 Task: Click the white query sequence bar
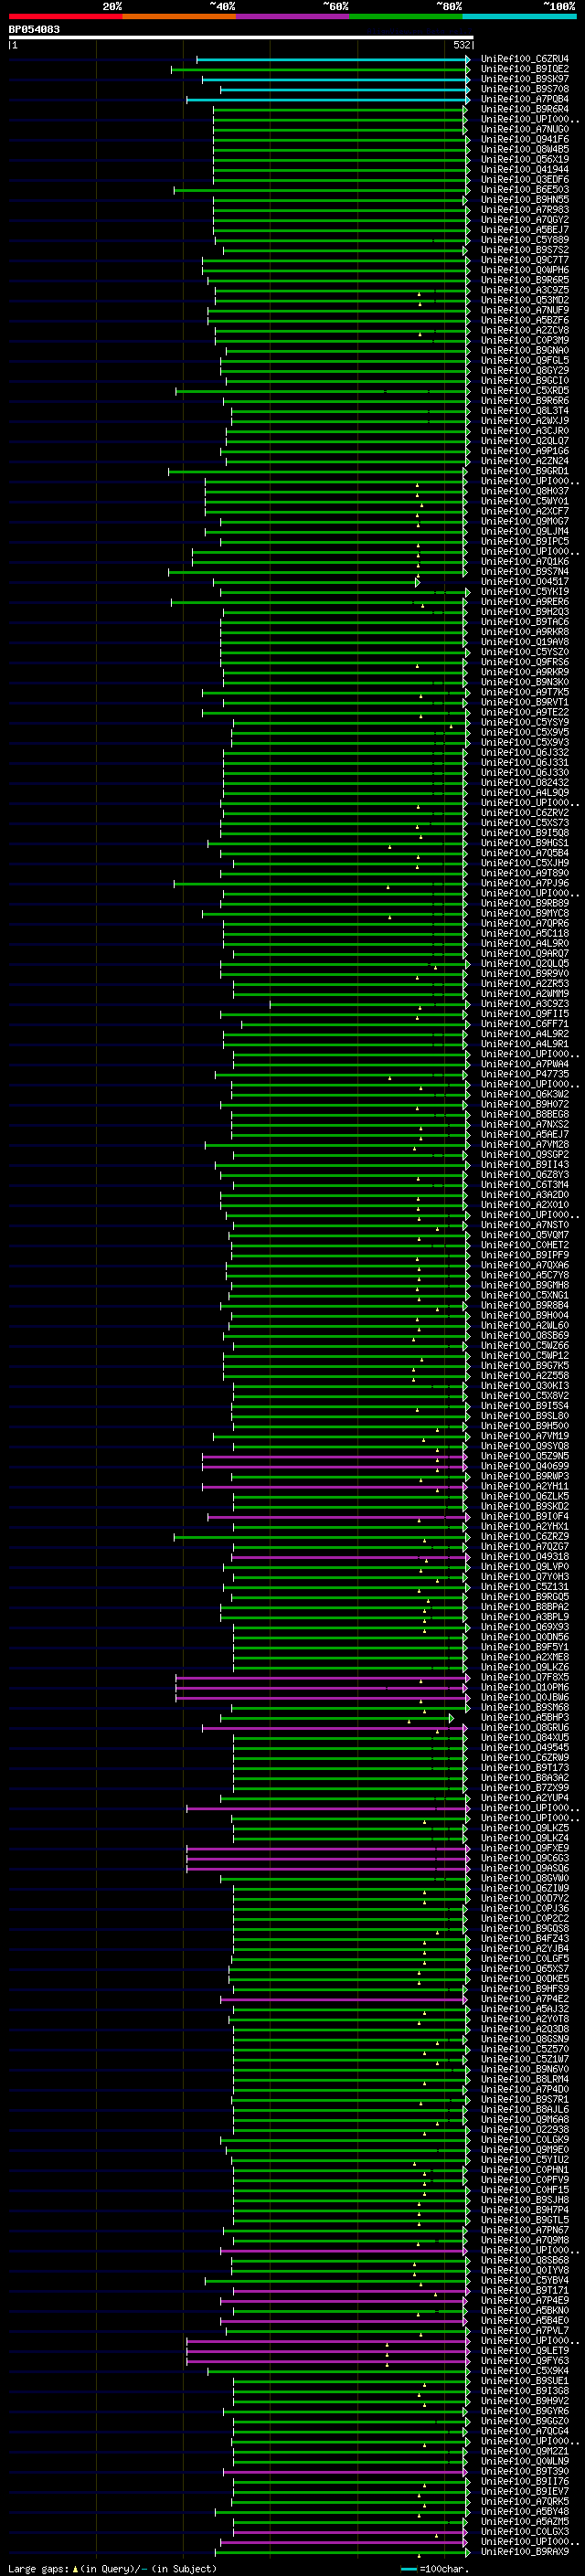pyautogui.click(x=241, y=38)
